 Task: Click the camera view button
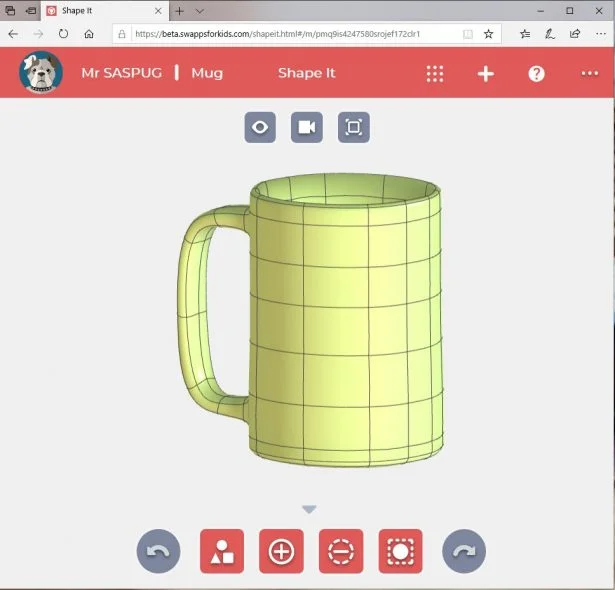(x=307, y=127)
